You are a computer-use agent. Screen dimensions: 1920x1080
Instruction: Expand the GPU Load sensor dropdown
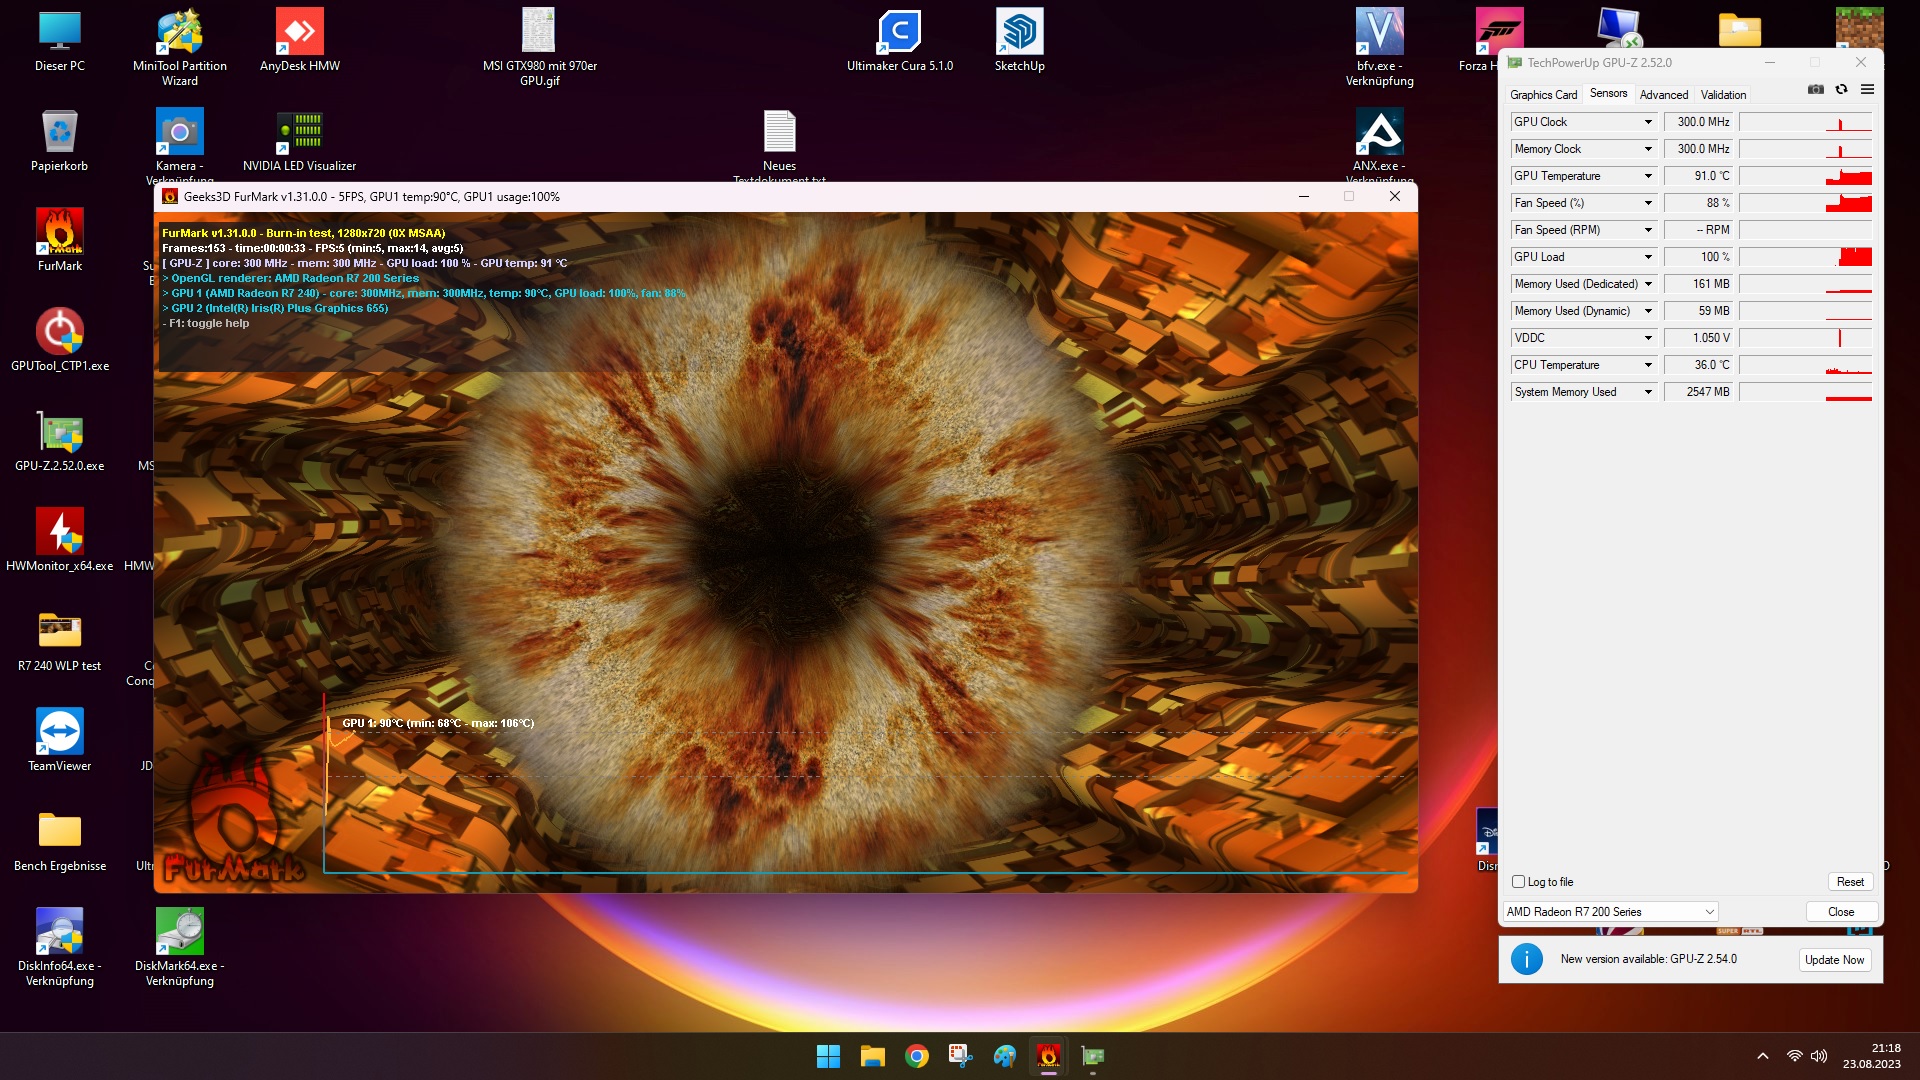point(1648,257)
